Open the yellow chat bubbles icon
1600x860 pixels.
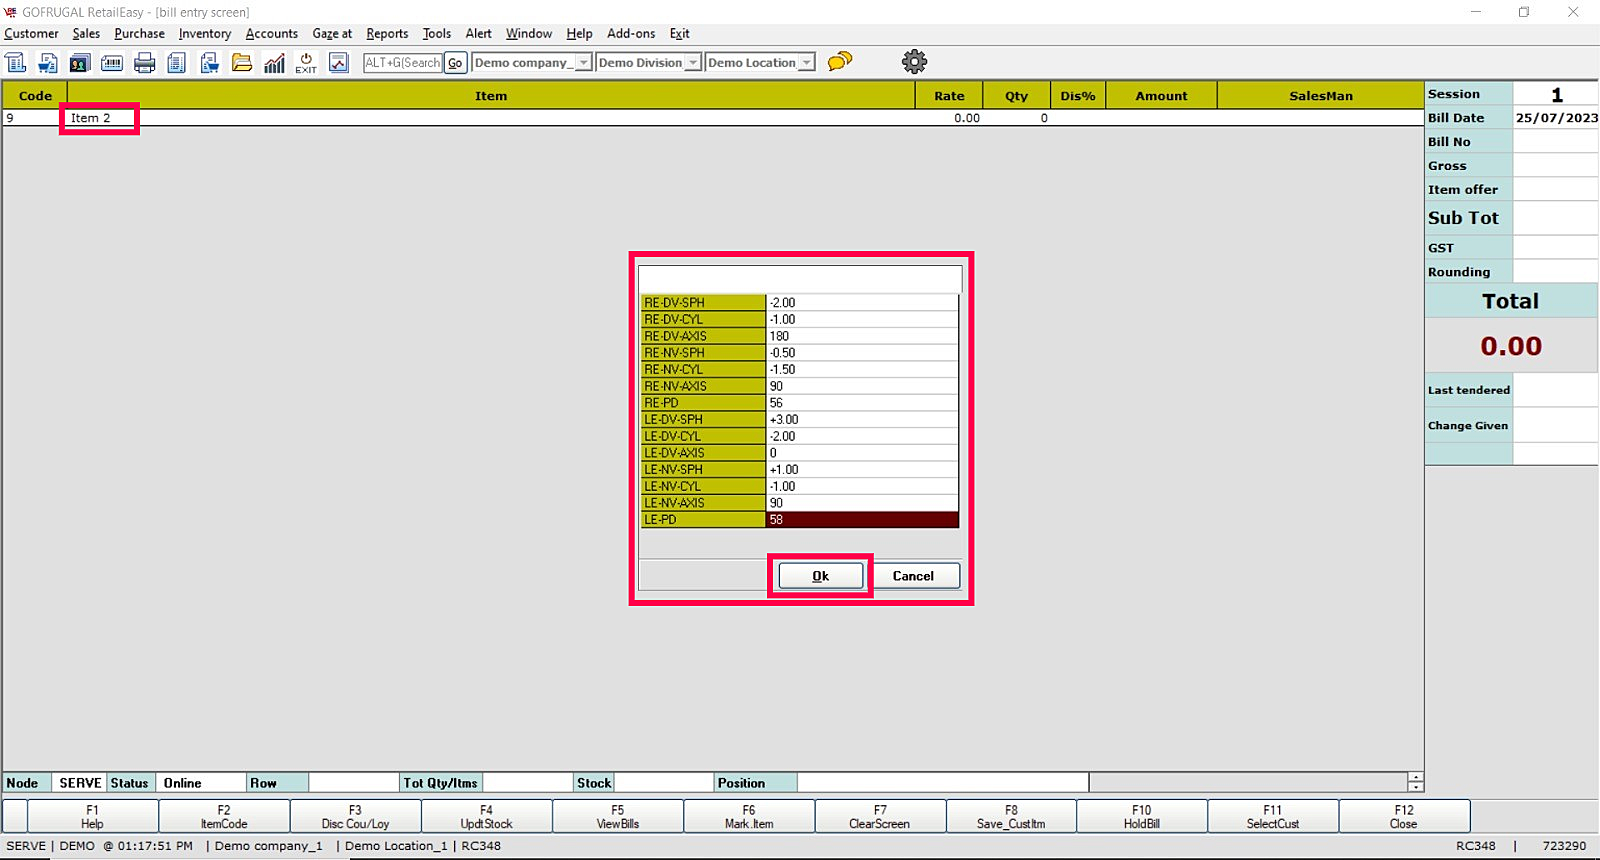click(840, 61)
